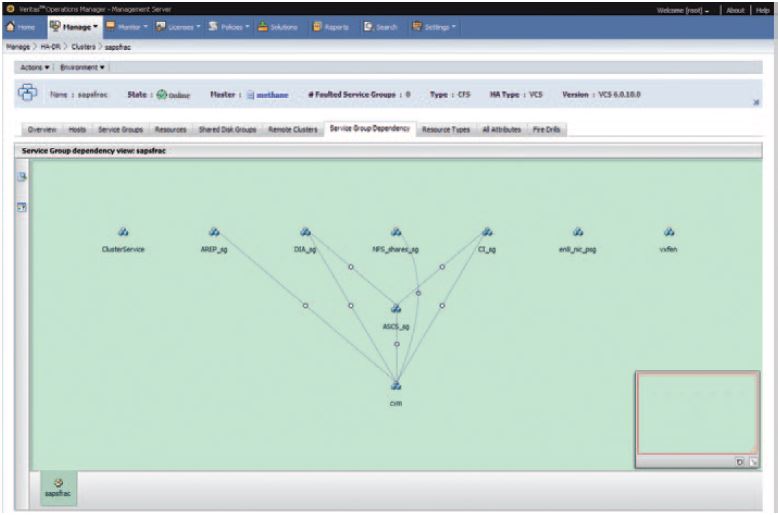Switch to the Overview tab
Viewport: 778px width, 515px height.
pos(42,129)
